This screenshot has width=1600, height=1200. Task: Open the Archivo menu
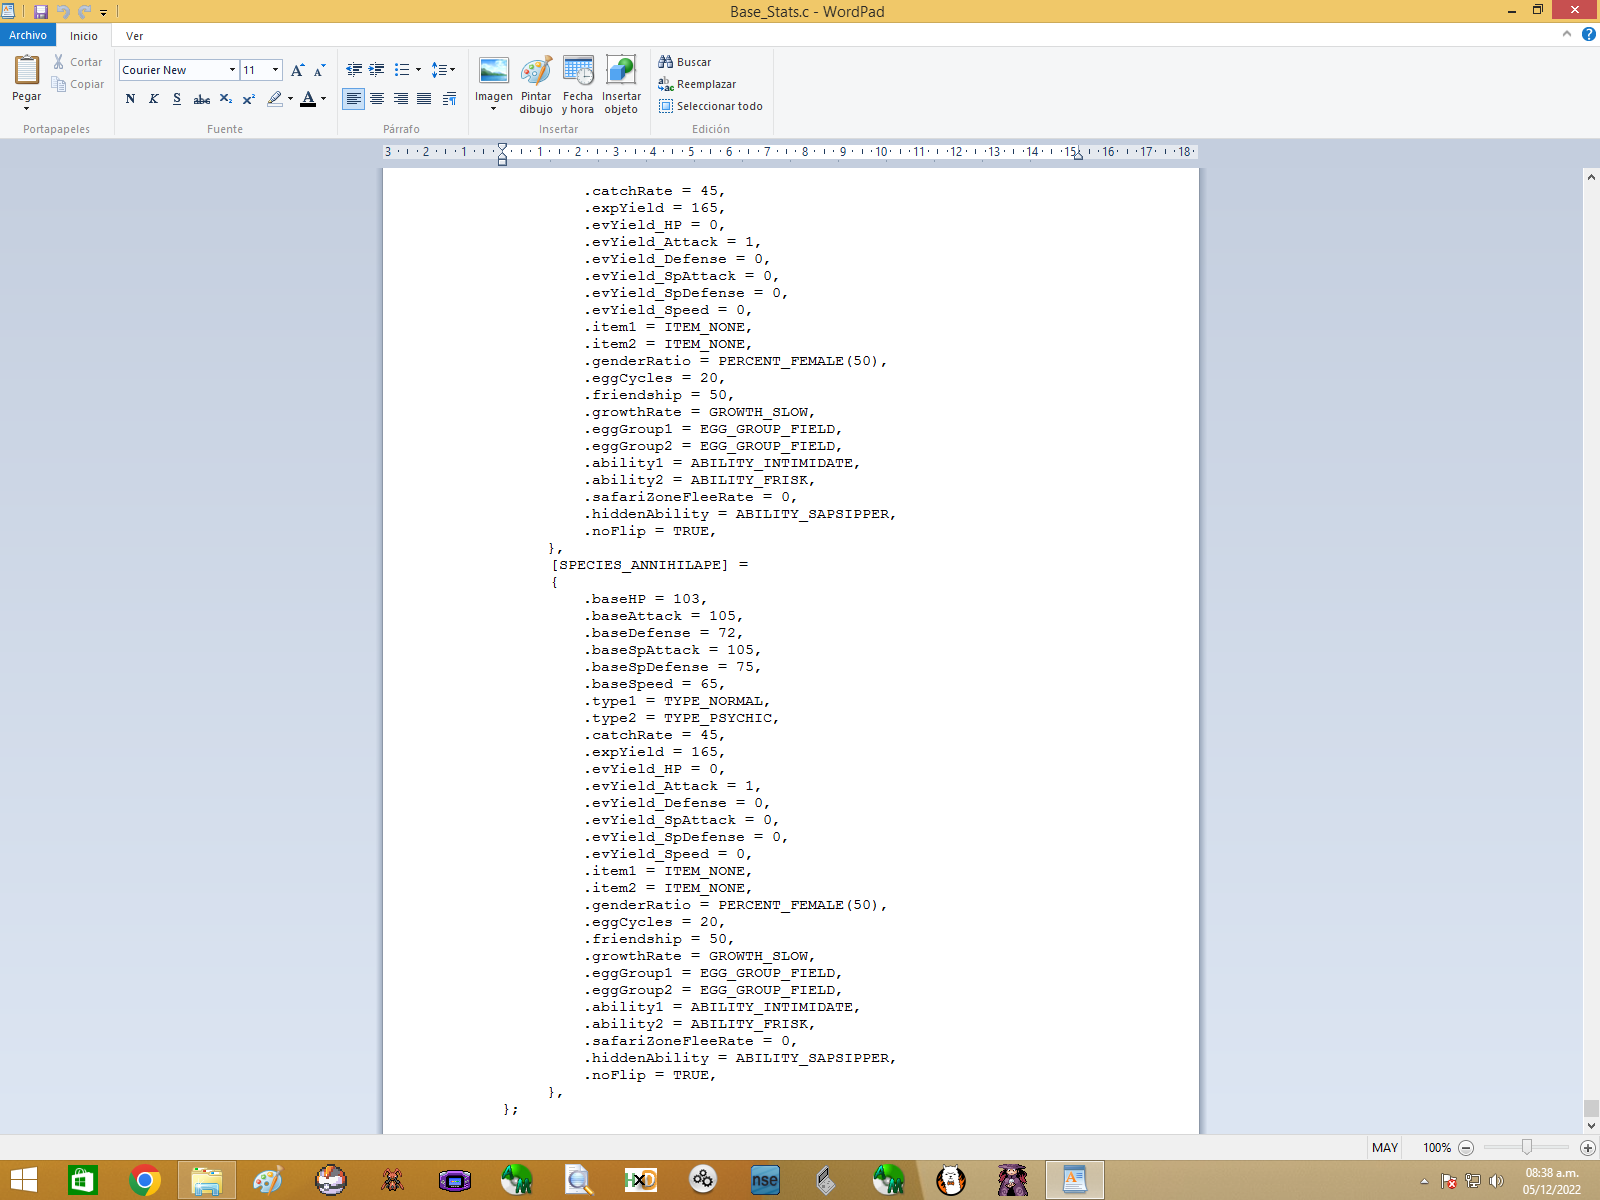28,35
